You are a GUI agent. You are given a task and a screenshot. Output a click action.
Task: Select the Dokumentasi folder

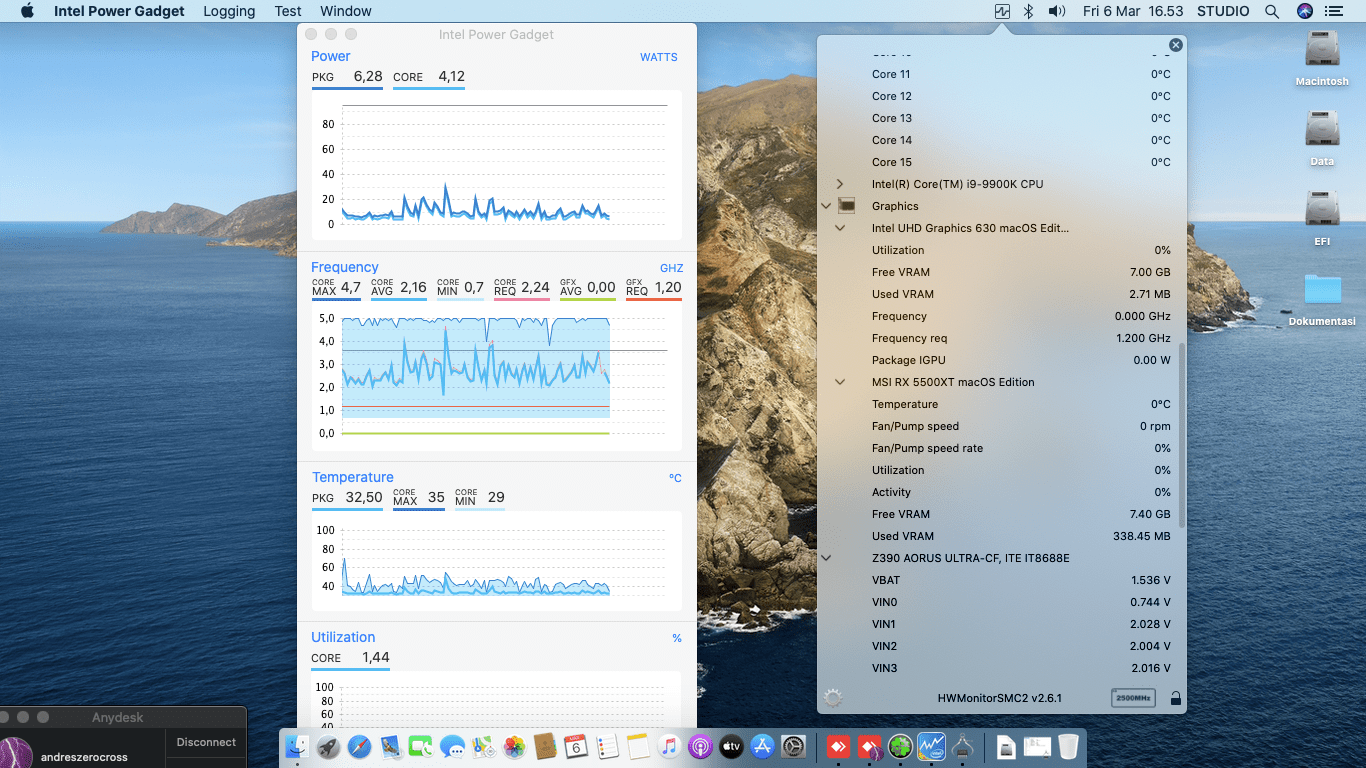tap(1322, 298)
